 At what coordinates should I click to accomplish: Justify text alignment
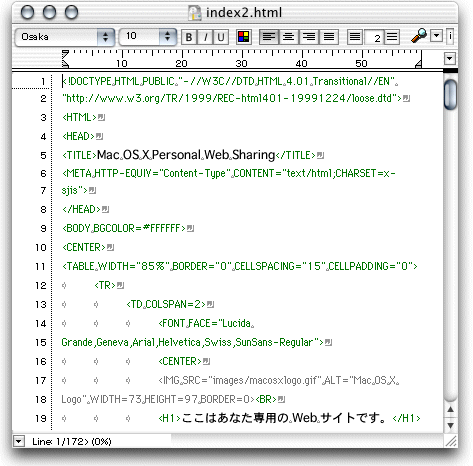click(329, 37)
